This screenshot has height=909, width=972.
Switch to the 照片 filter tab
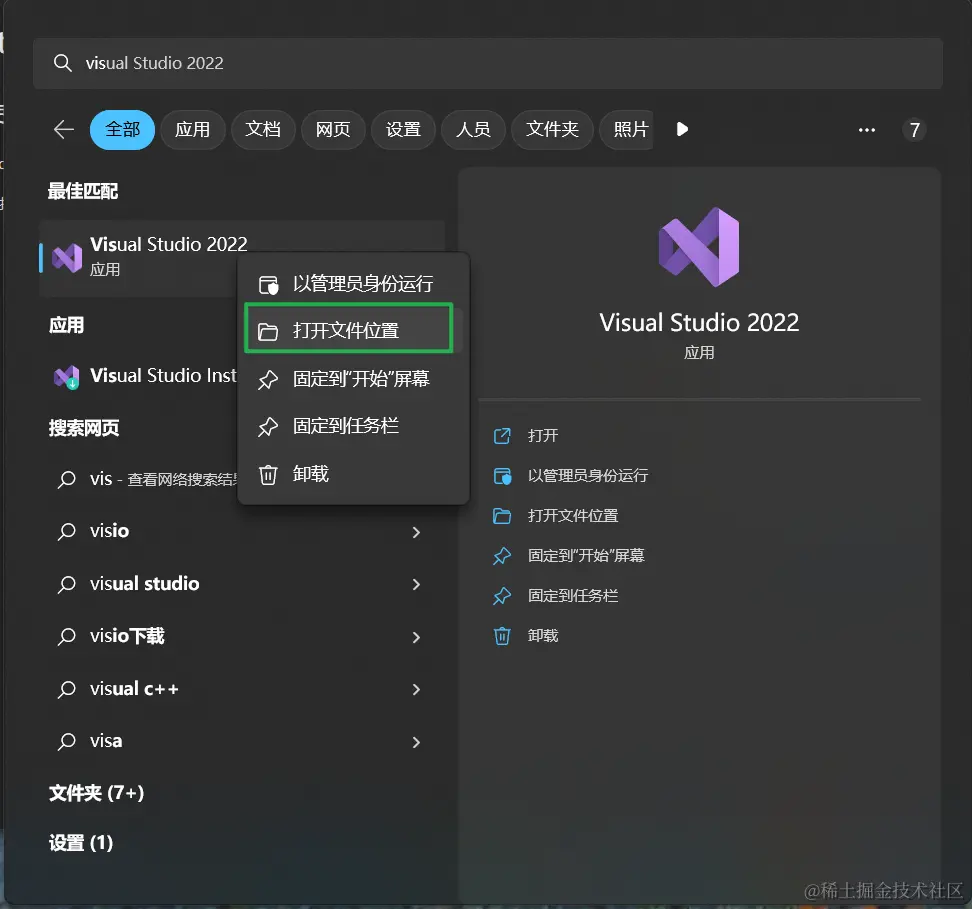coord(627,130)
